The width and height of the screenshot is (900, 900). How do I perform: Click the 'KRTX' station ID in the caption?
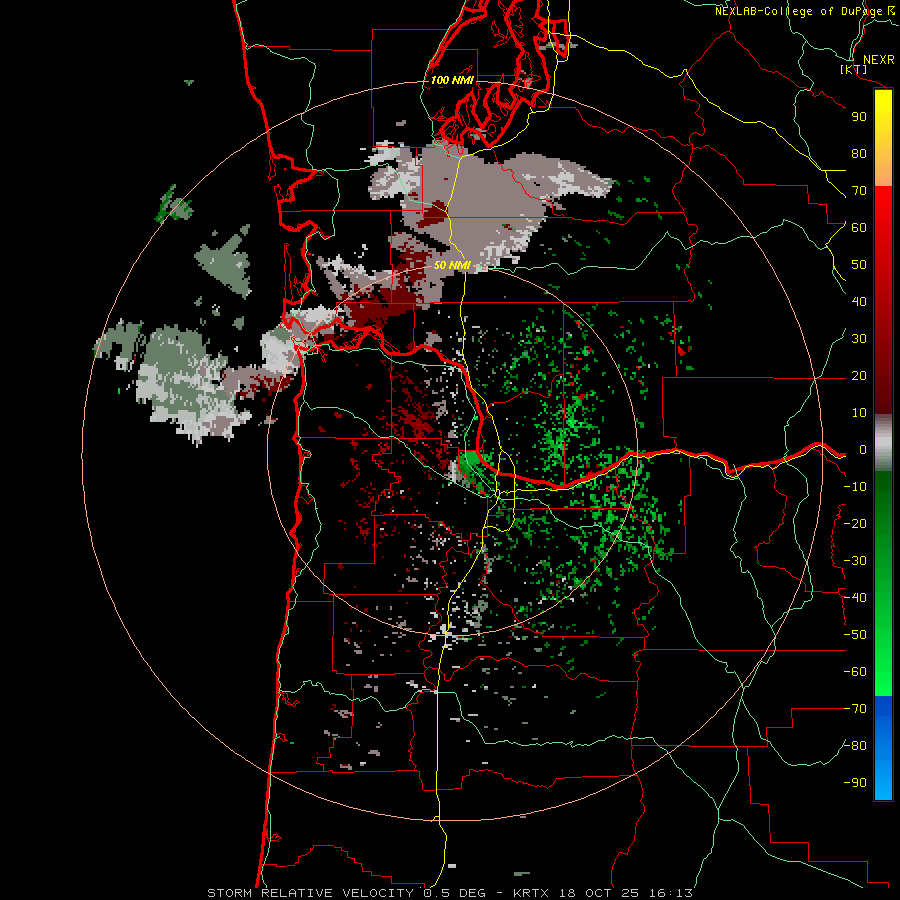coord(531,893)
